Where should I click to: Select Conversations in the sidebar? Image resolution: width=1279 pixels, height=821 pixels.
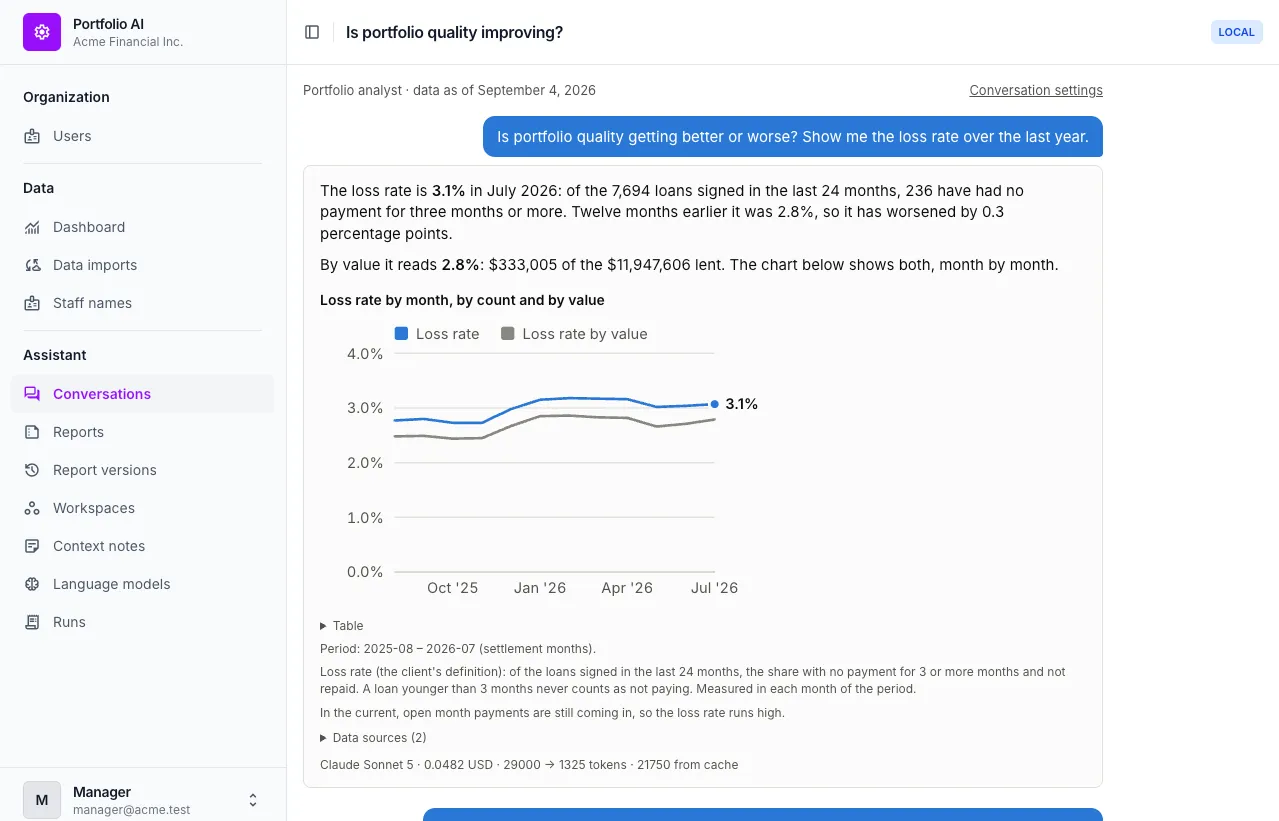tap(142, 394)
